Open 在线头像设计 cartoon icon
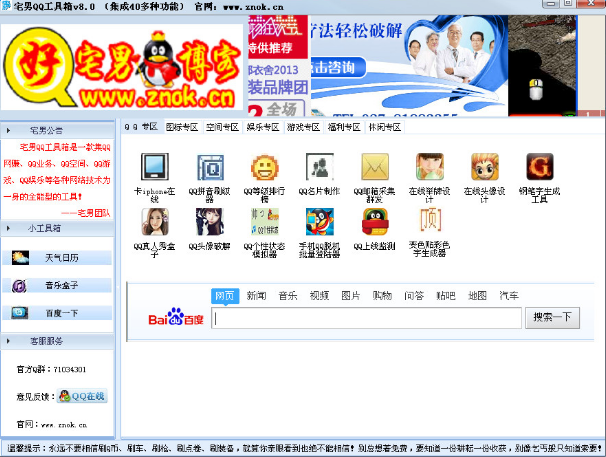This screenshot has height=457, width=606. click(485, 167)
